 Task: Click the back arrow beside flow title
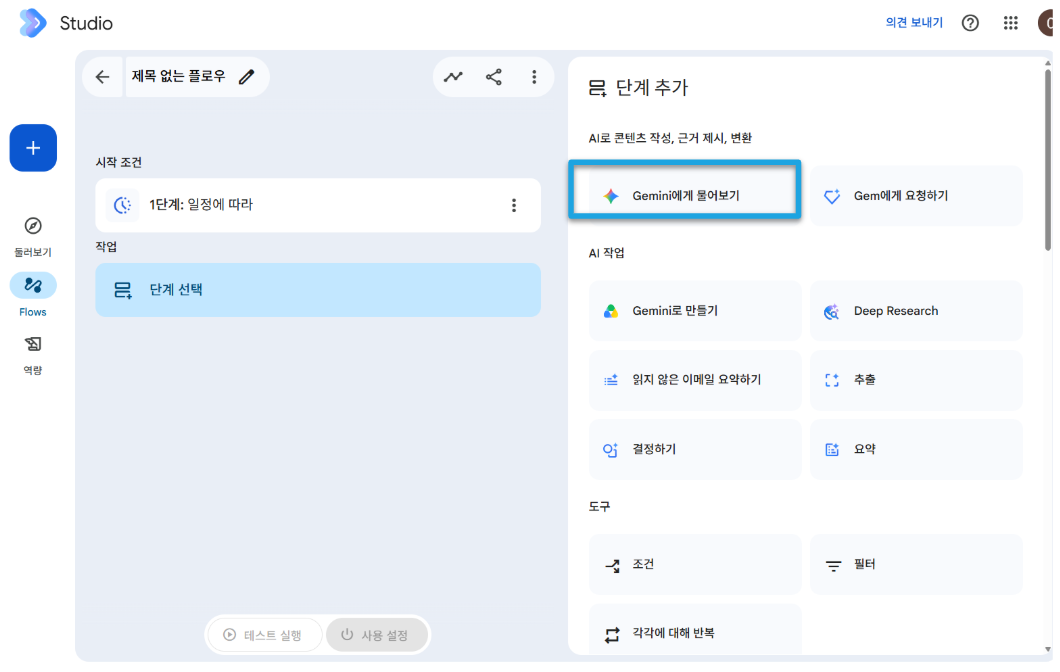point(103,77)
